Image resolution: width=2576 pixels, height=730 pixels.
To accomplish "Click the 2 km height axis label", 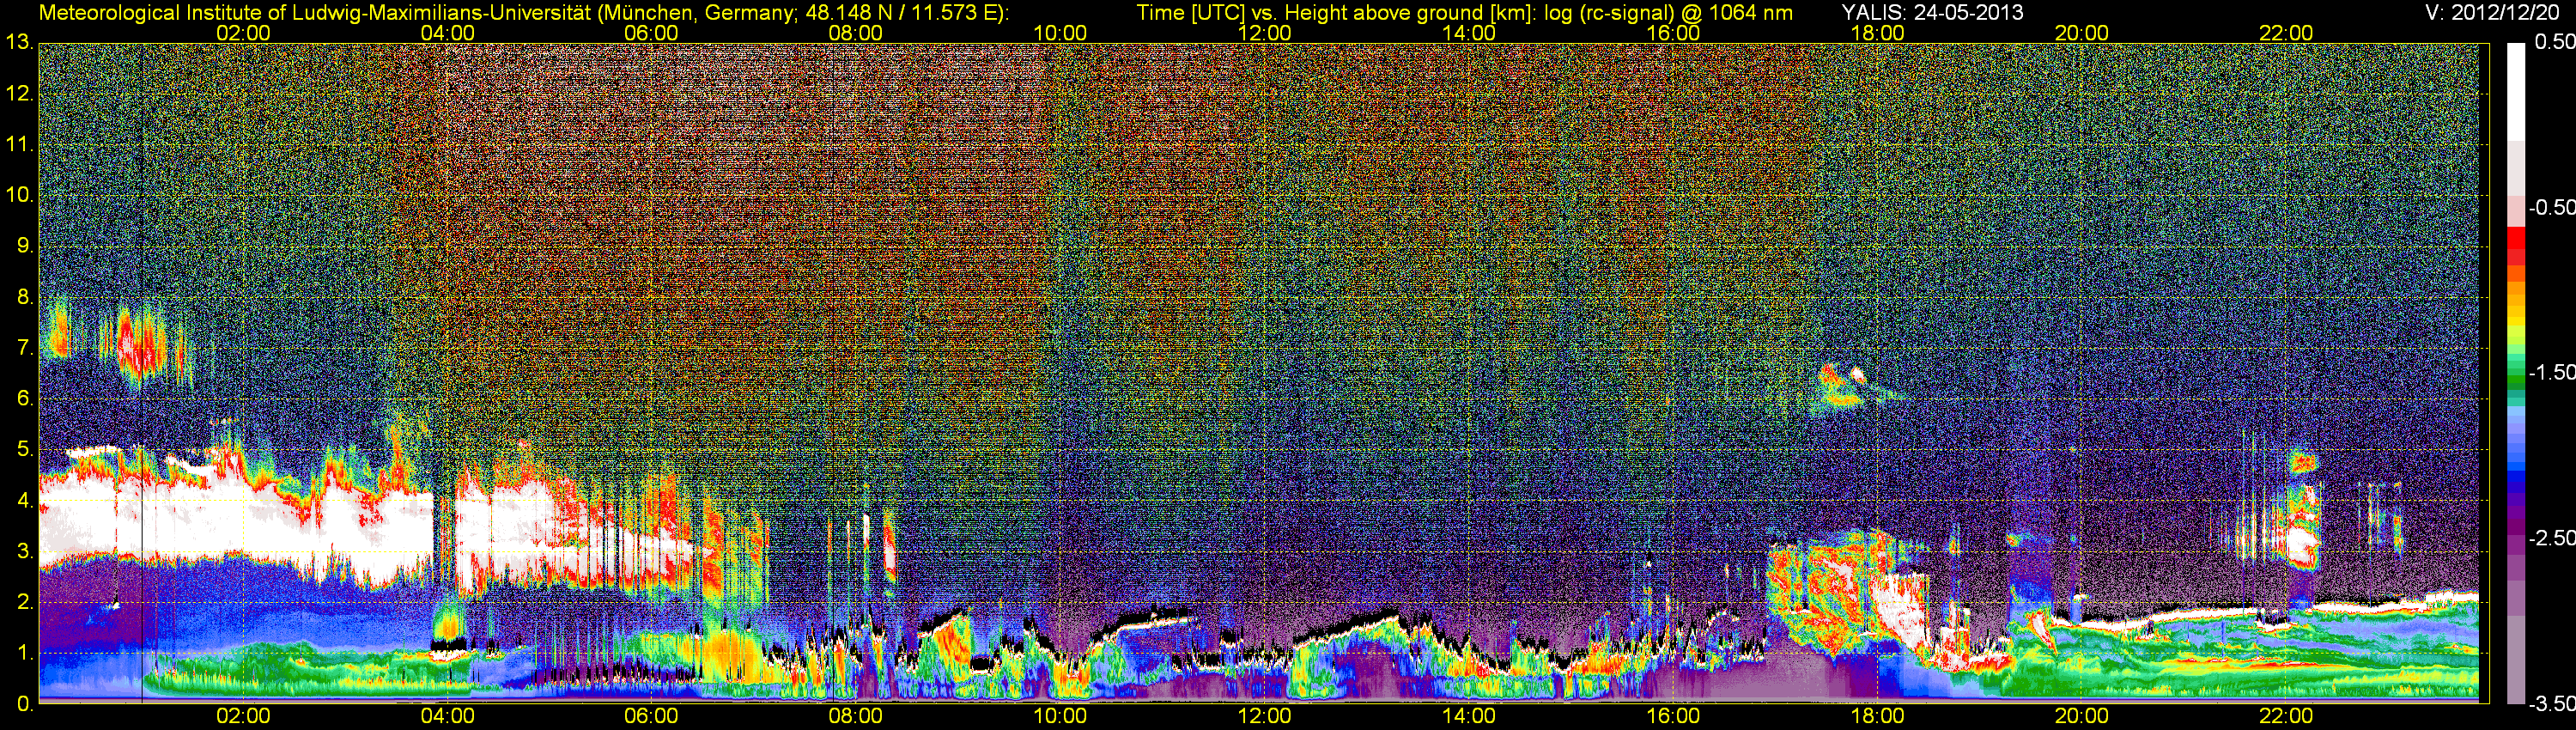I will pos(25,602).
